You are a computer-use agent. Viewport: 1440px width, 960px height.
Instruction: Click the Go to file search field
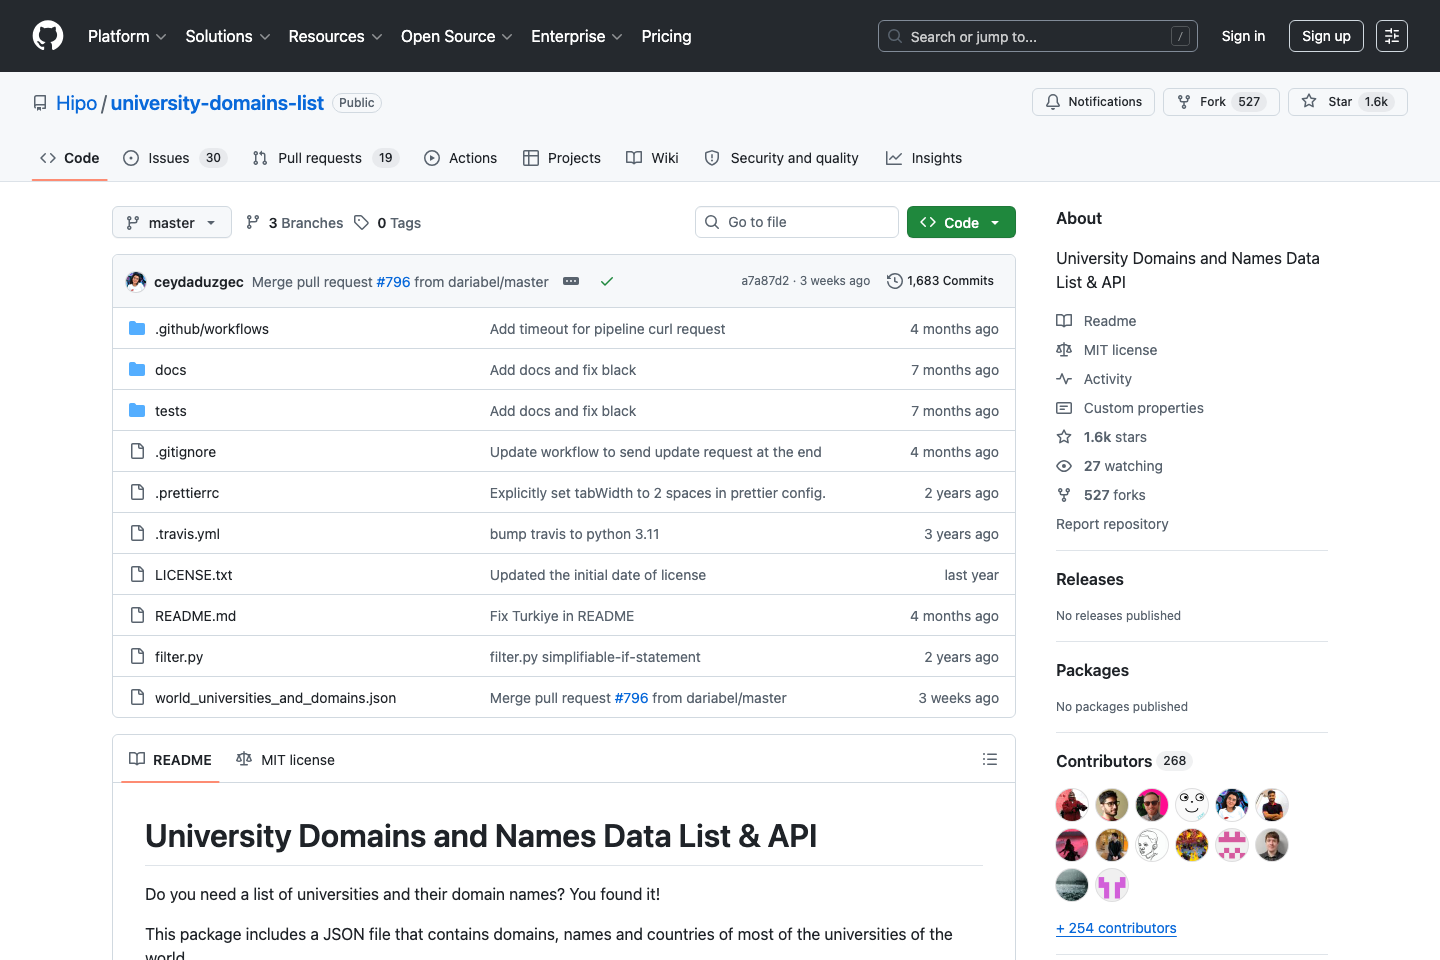click(796, 221)
